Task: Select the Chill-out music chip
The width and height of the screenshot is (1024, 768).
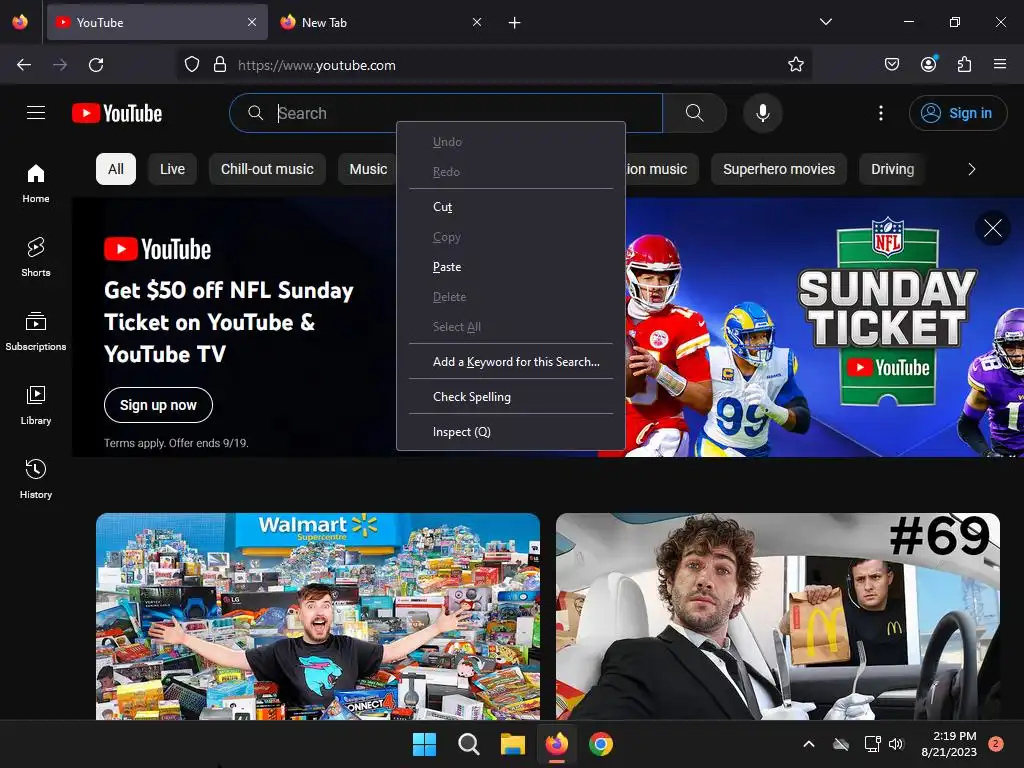Action: coord(267,169)
